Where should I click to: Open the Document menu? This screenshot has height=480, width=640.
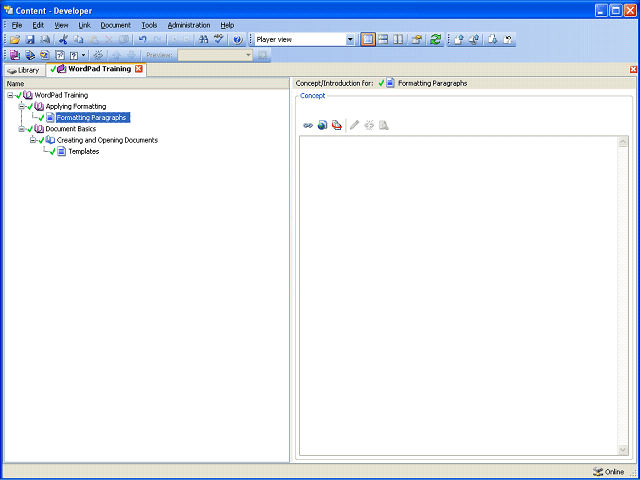tap(116, 25)
